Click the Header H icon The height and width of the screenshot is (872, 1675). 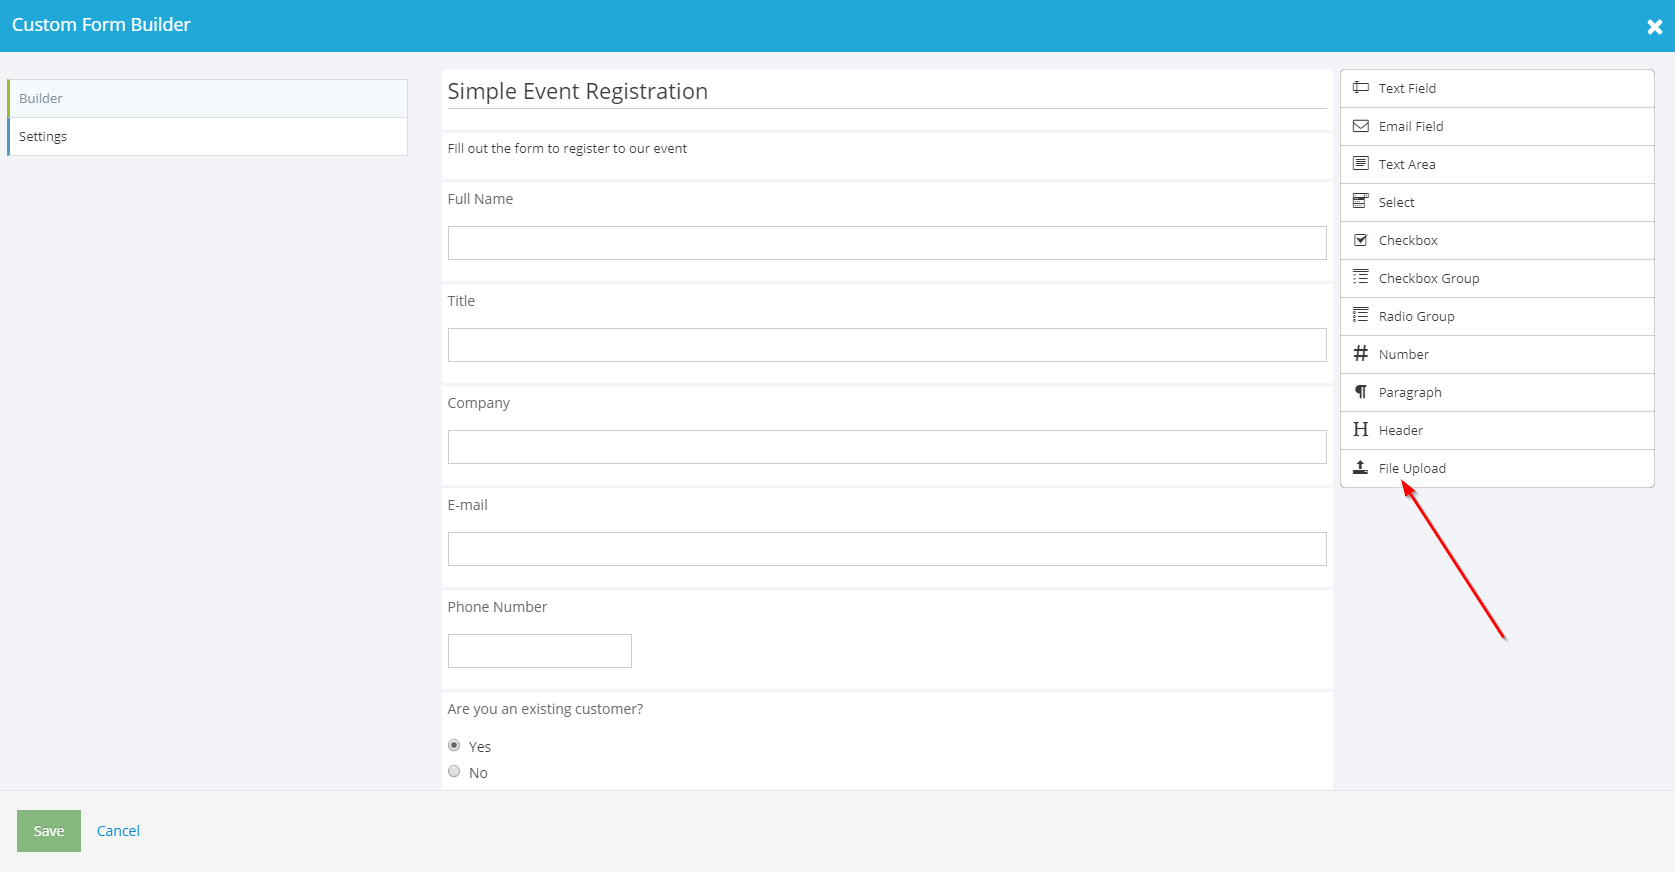point(1360,430)
